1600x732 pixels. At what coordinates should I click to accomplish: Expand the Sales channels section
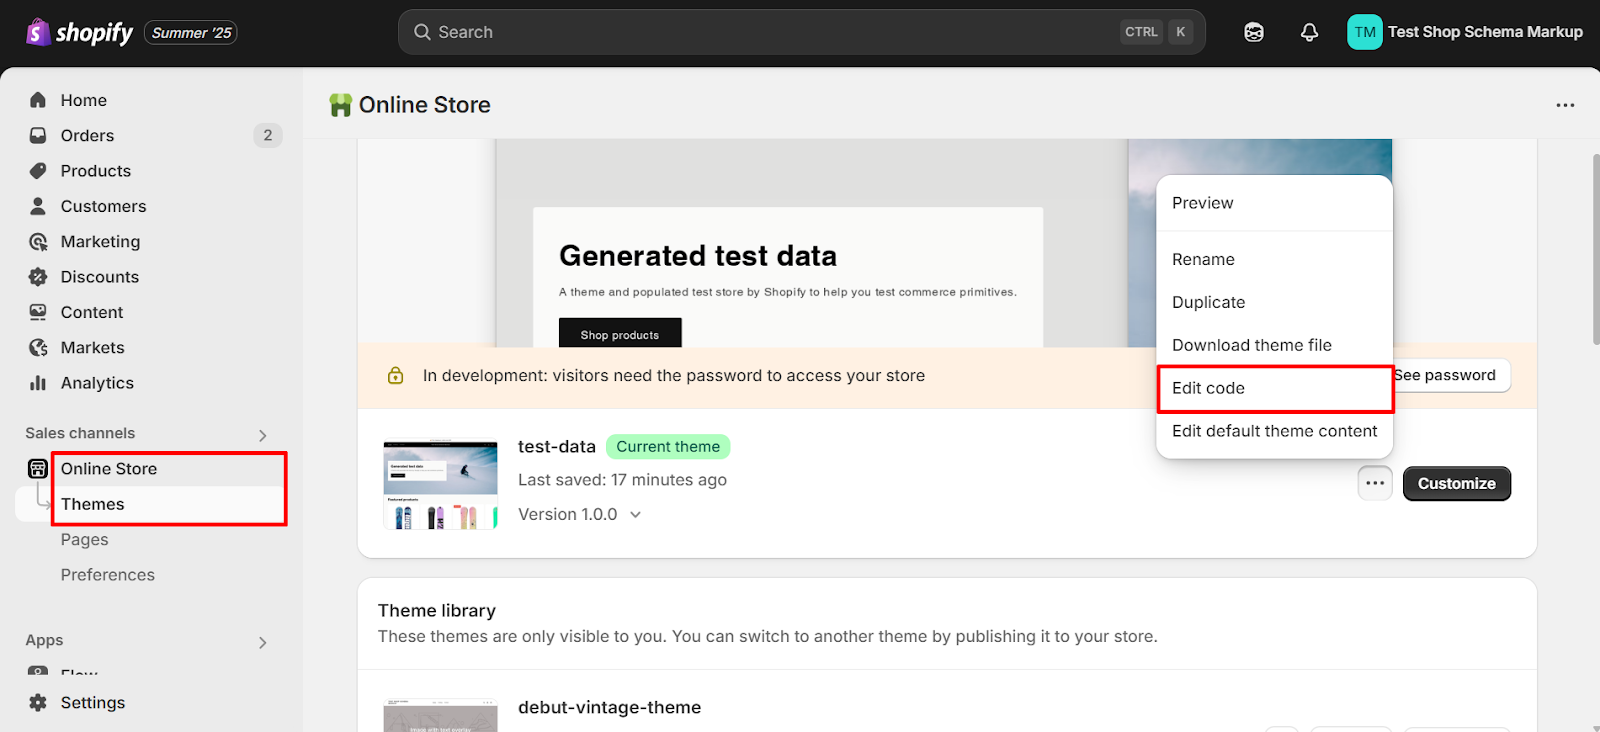[x=263, y=435]
